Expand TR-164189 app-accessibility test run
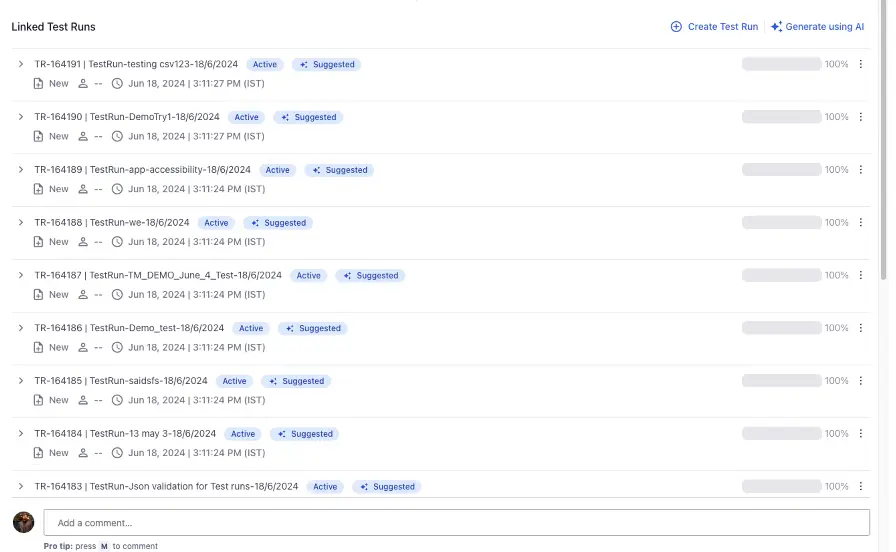Screen dimensions: 896x552 (20, 170)
